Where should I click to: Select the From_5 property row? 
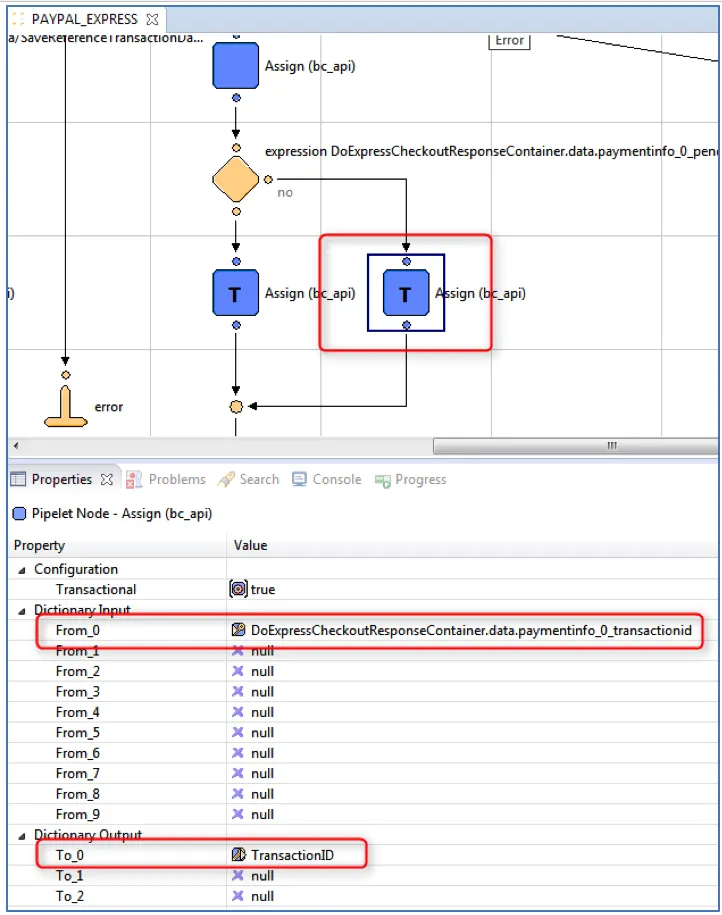pos(363,732)
